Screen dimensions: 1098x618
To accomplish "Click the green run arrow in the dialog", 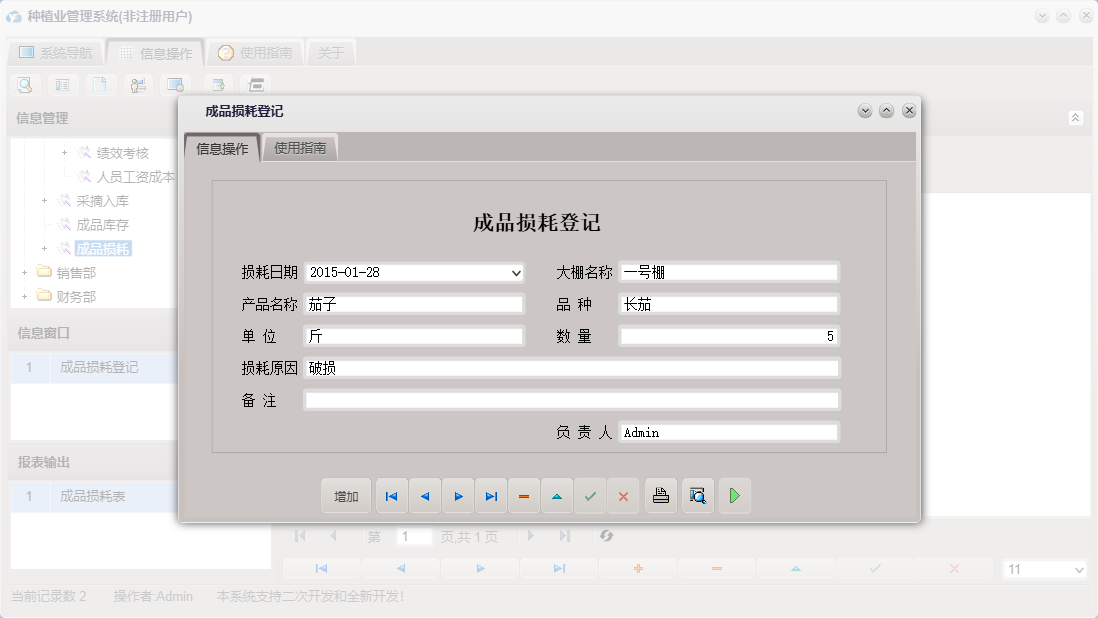I will tap(734, 495).
